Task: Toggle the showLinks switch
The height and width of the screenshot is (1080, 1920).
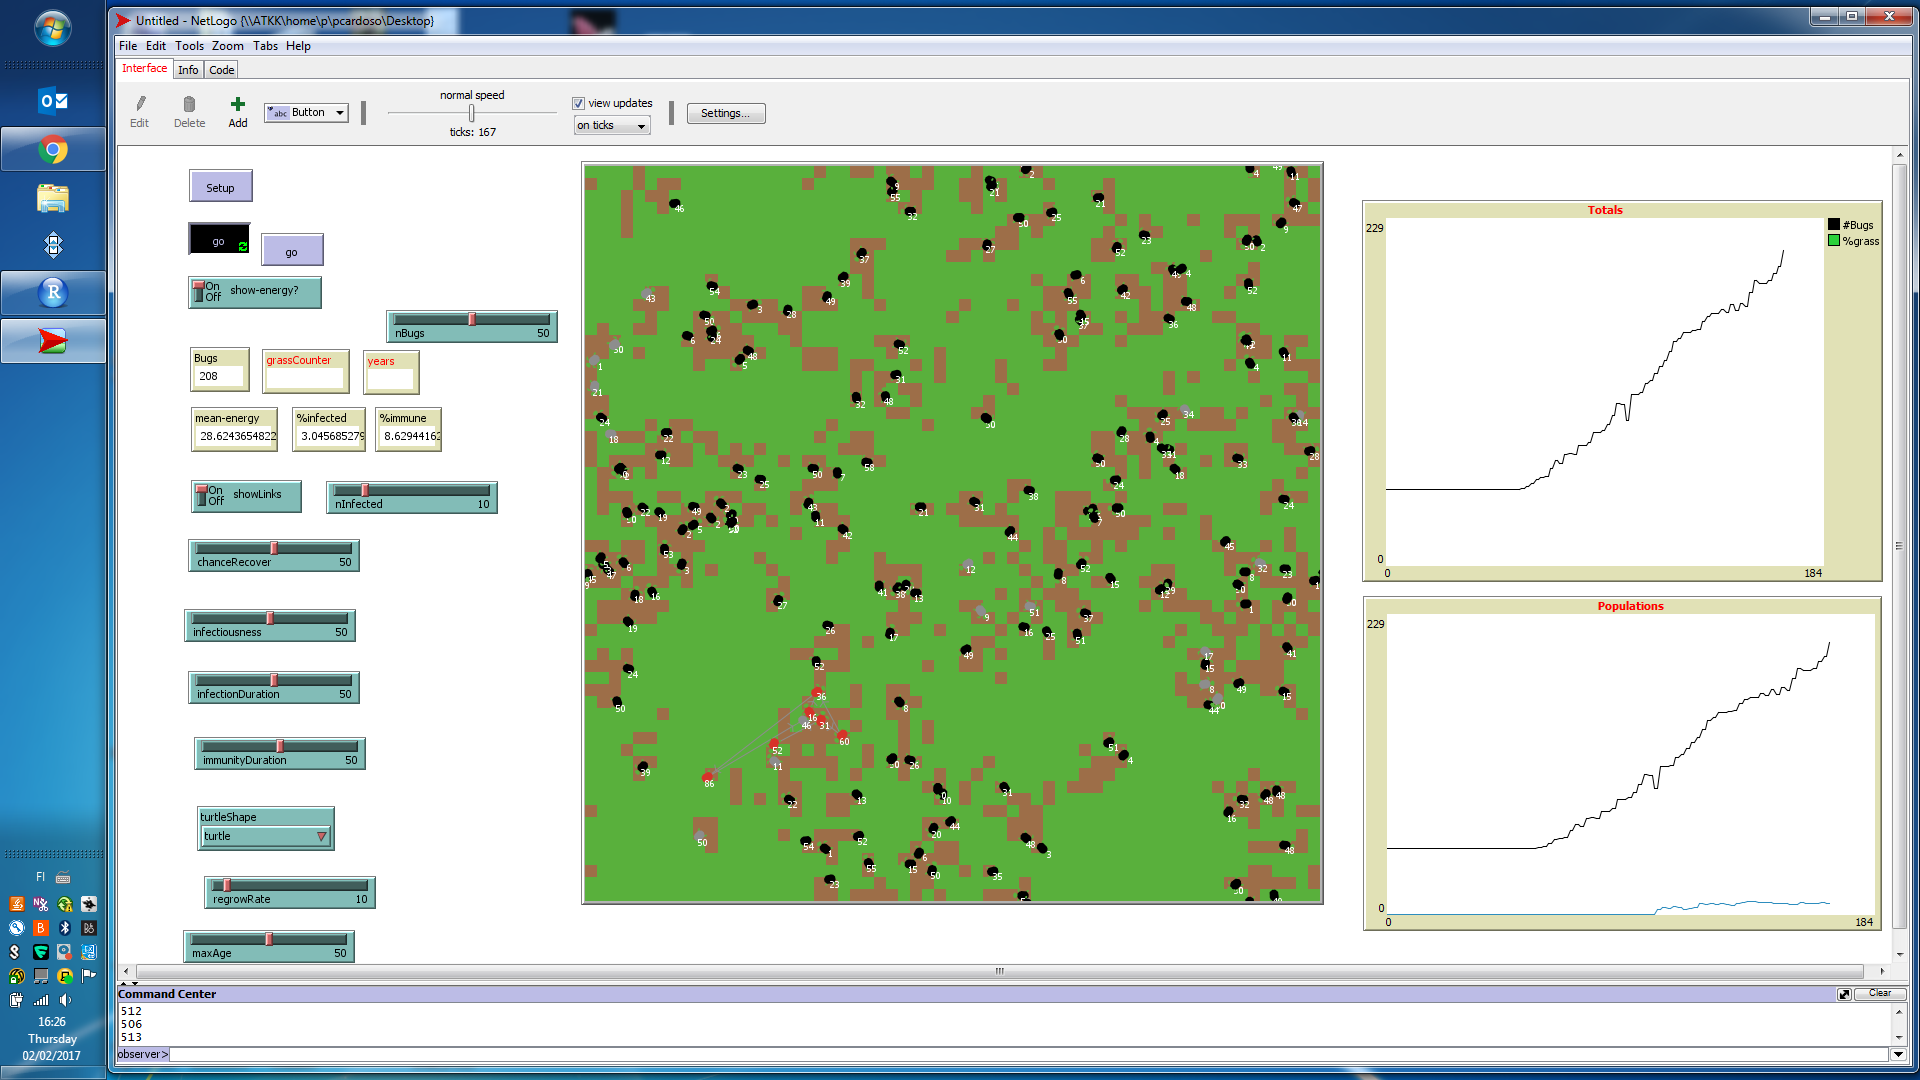Action: pos(203,495)
